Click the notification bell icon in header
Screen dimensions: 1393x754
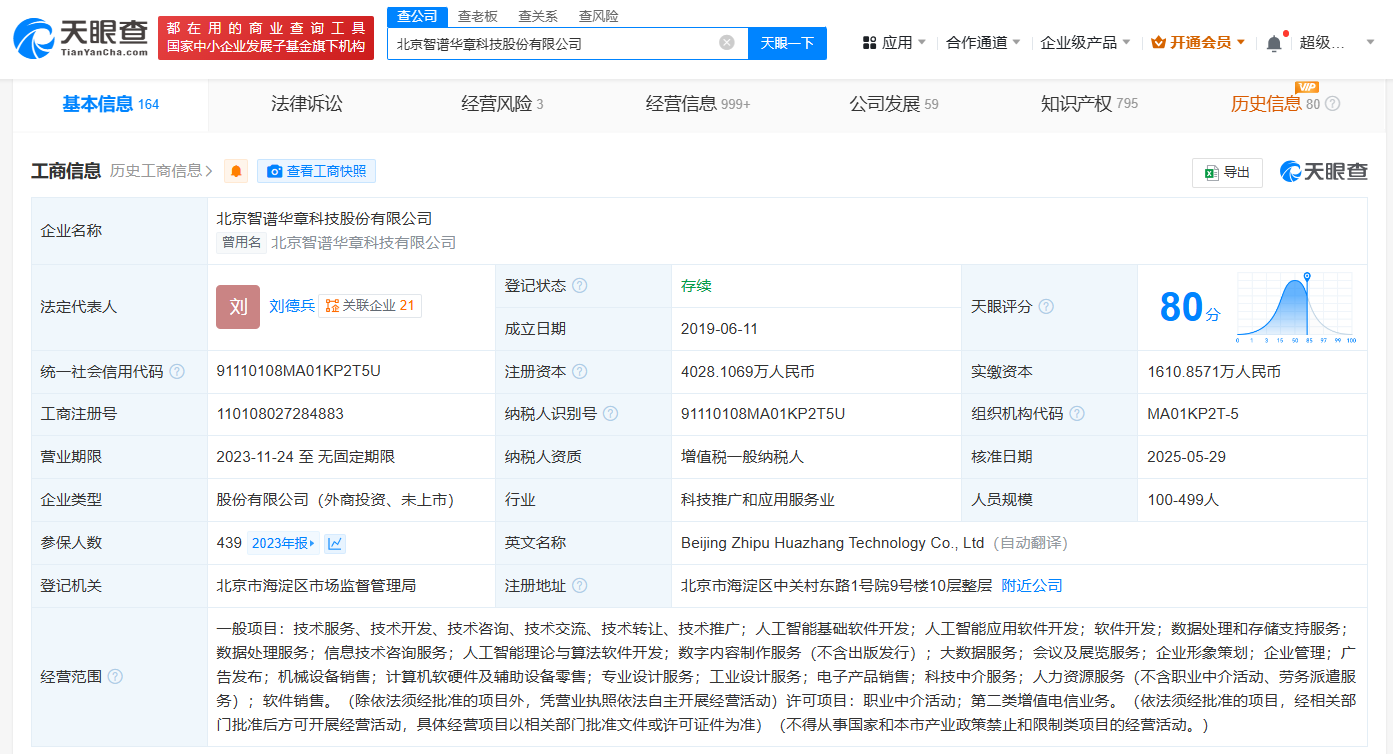click(x=1273, y=43)
